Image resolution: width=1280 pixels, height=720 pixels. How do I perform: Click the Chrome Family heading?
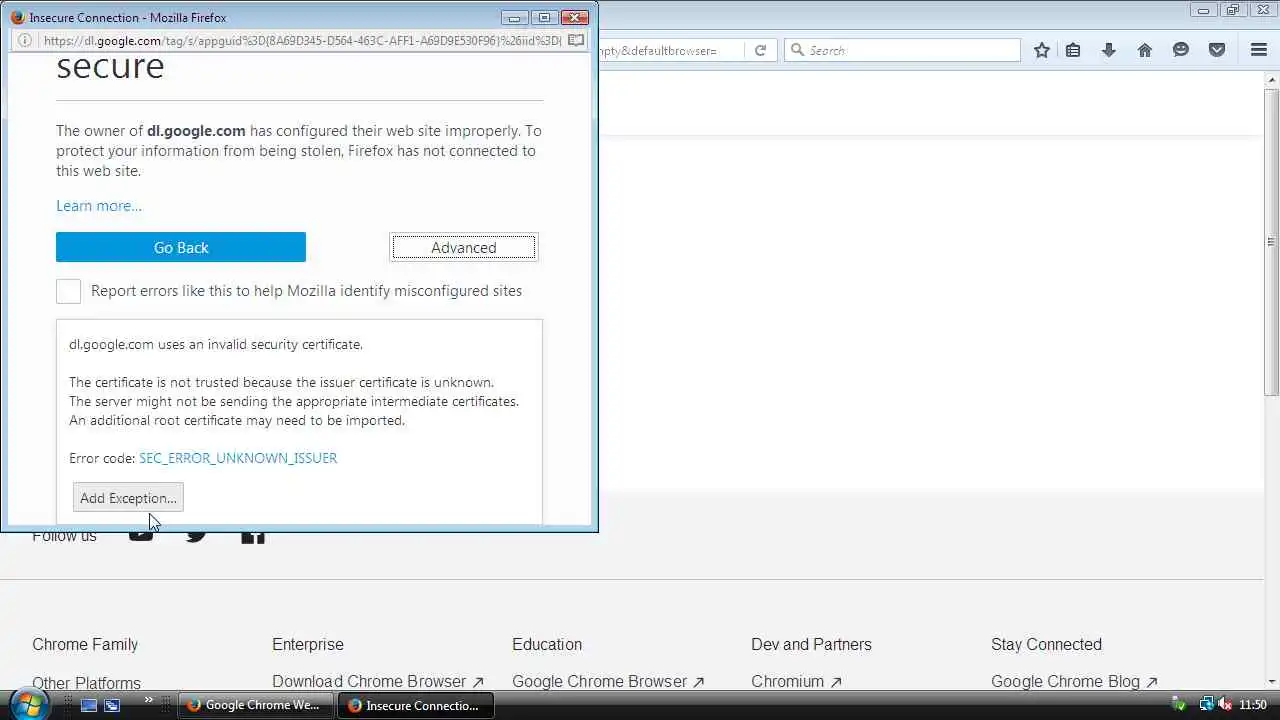85,644
